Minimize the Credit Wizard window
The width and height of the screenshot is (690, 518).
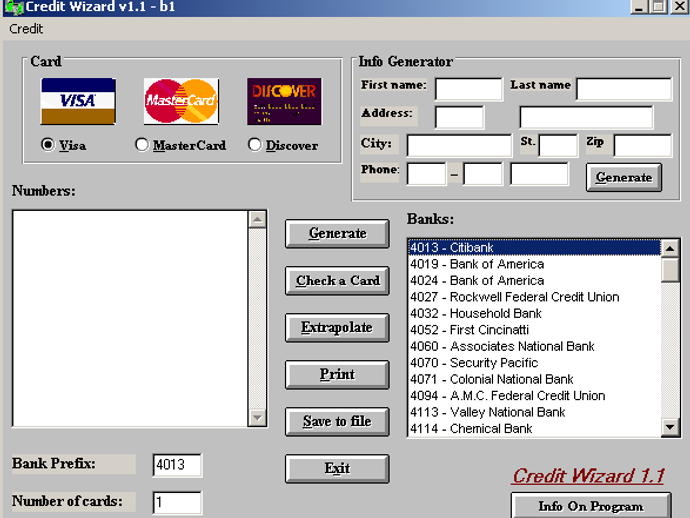(x=639, y=7)
